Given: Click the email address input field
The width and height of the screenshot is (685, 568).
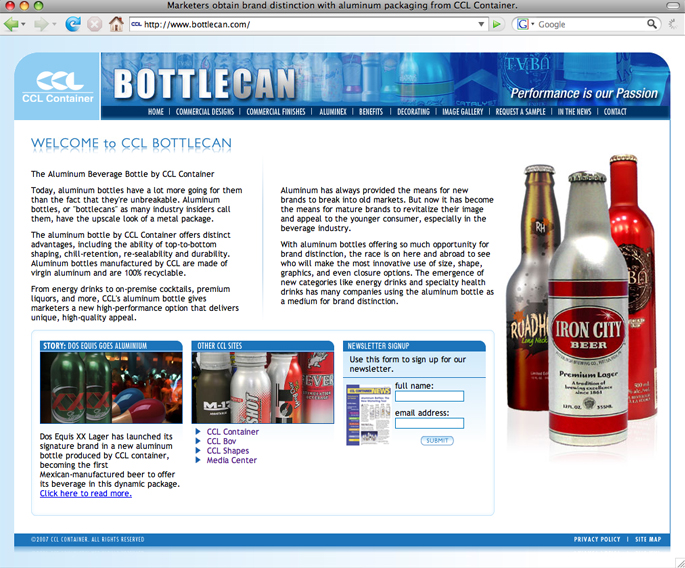Looking at the screenshot, I should (429, 423).
